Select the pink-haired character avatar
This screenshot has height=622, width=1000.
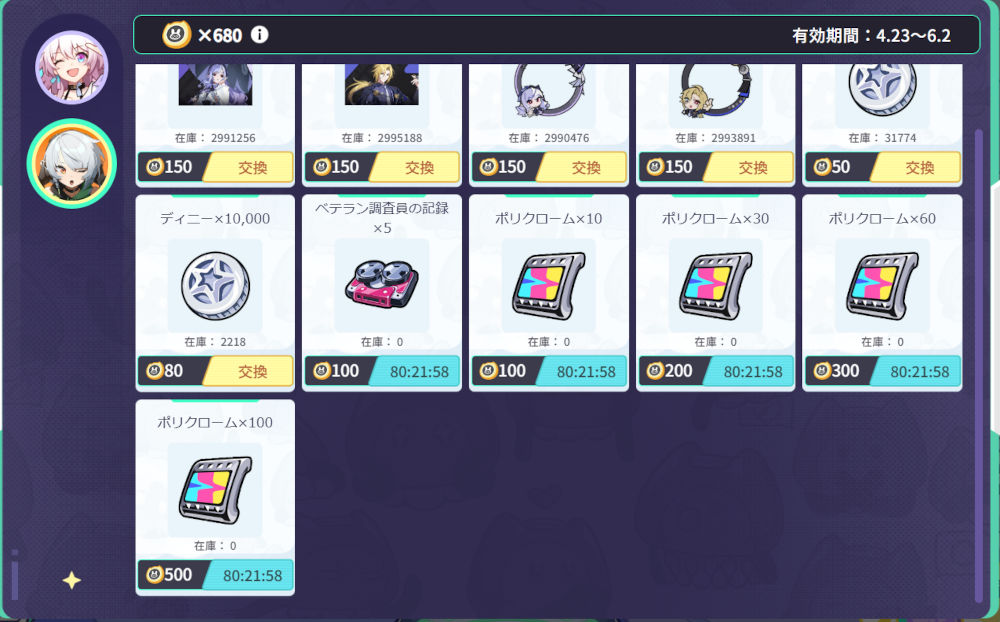[x=71, y=67]
